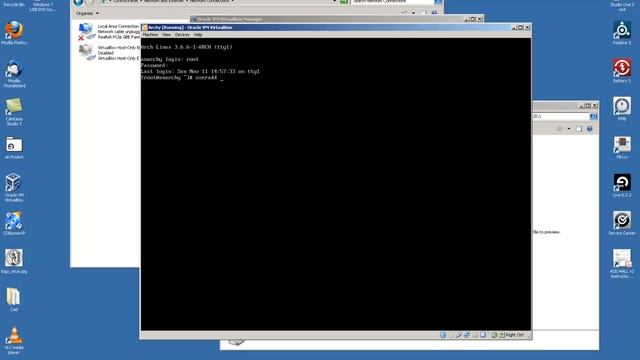Open the Machine menu in VirtualBox
Viewport: 640px width, 360px height.
click(150, 35)
